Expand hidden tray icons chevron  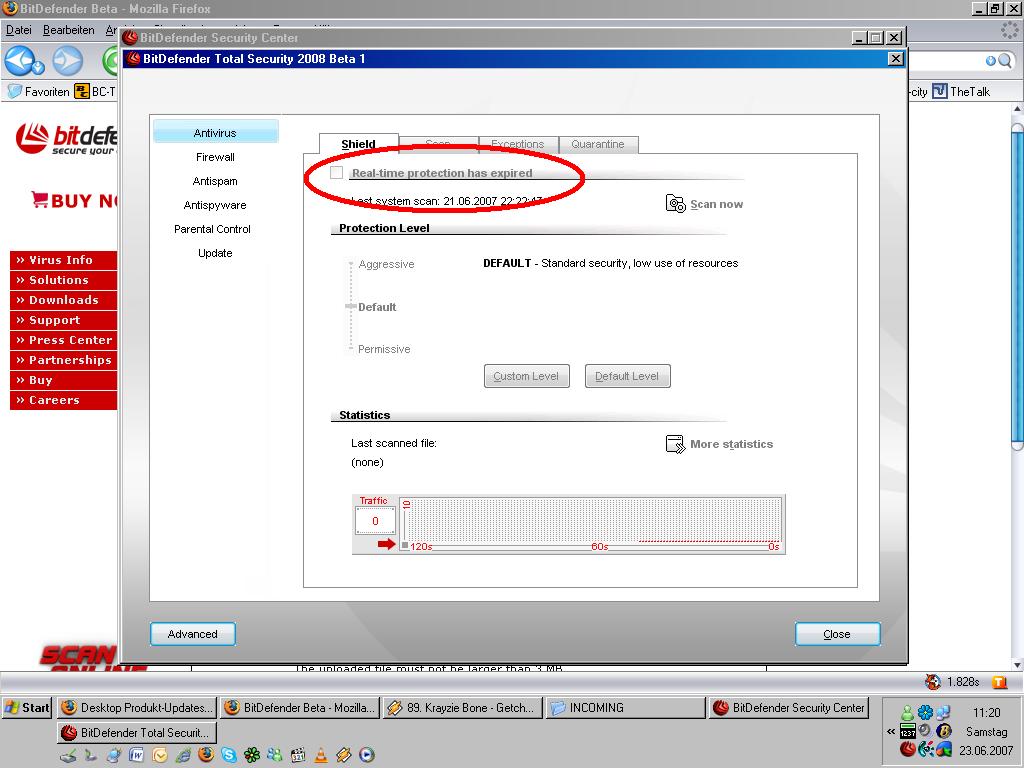tap(891, 731)
